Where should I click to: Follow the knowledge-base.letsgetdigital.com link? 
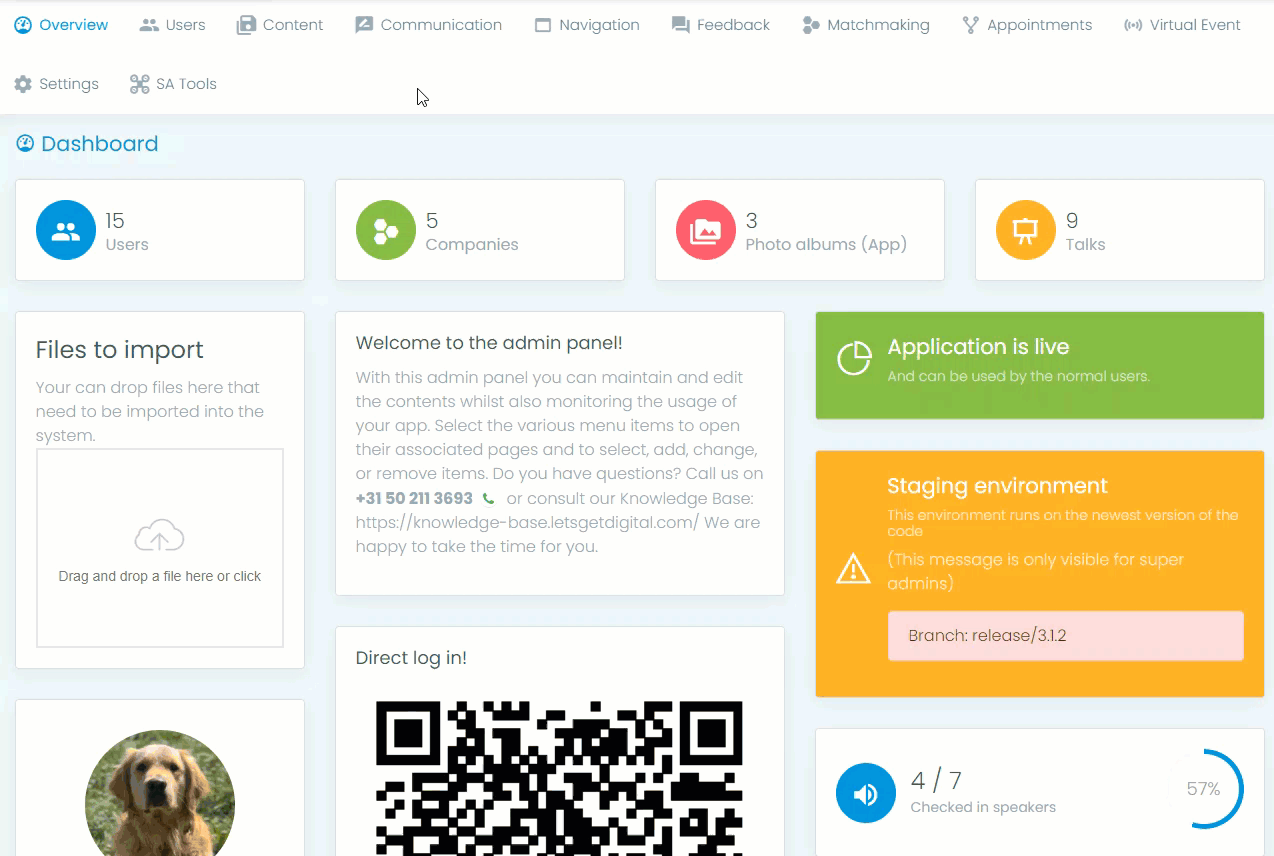tap(527, 522)
